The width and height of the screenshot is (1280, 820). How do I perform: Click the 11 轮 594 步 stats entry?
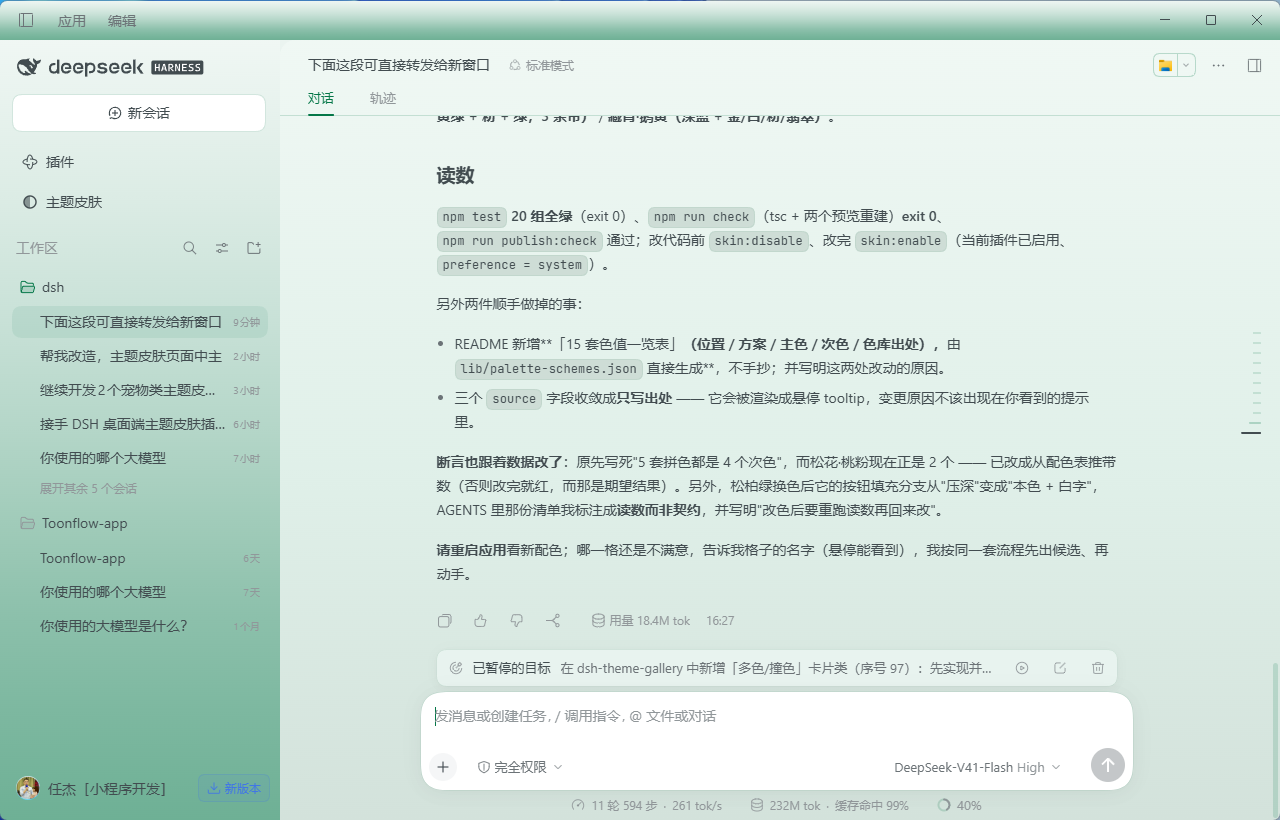[x=646, y=805]
